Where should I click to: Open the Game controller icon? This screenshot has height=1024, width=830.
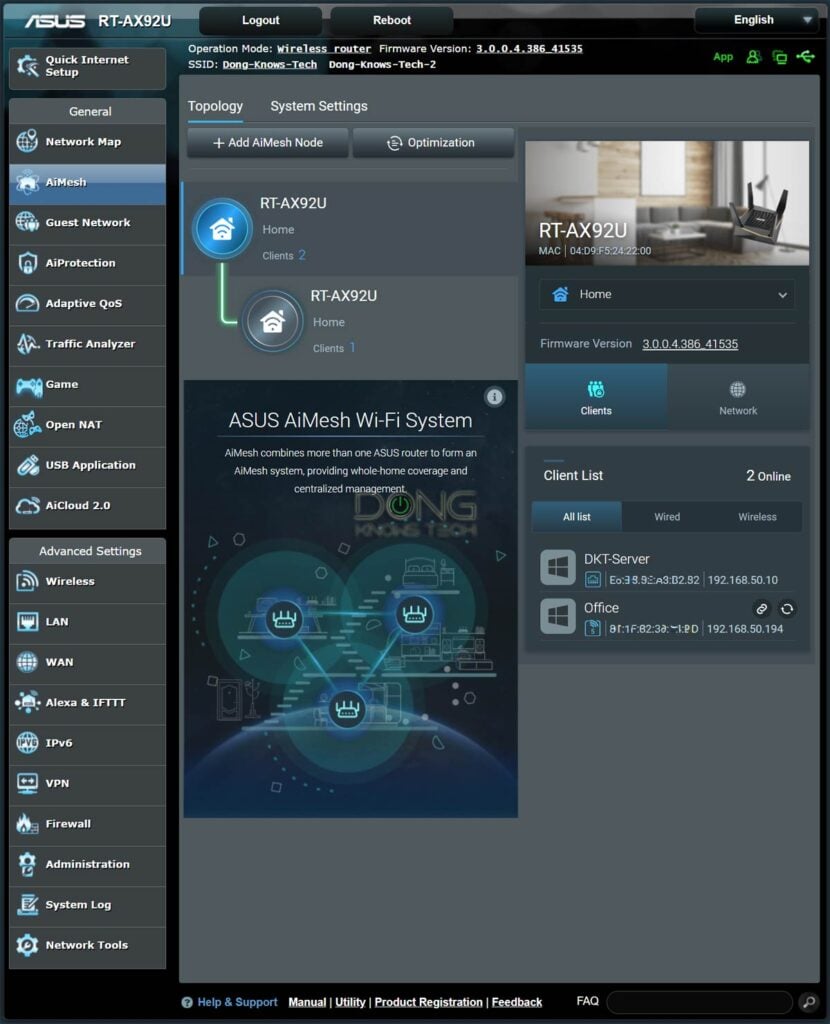(x=29, y=385)
